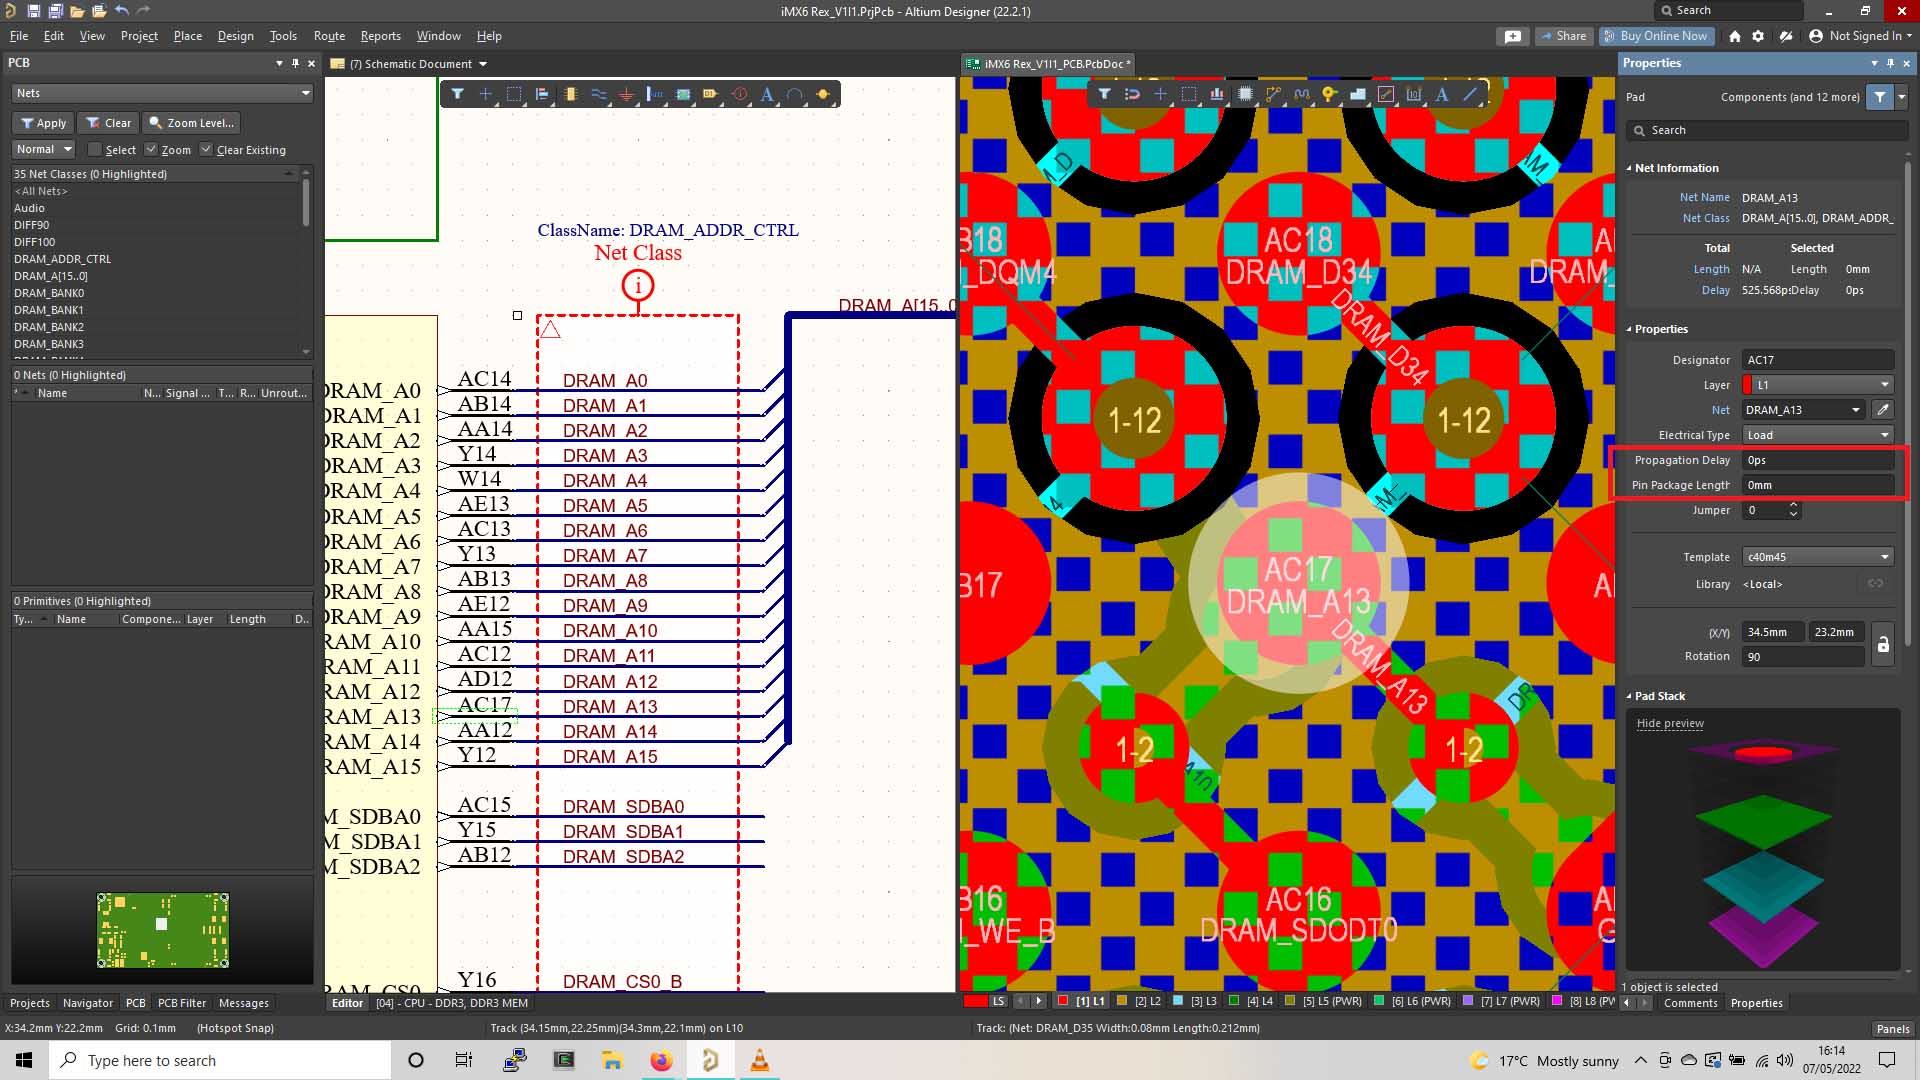1920x1080 pixels.
Task: Disable the Clear Existing checkbox
Action: 206,150
